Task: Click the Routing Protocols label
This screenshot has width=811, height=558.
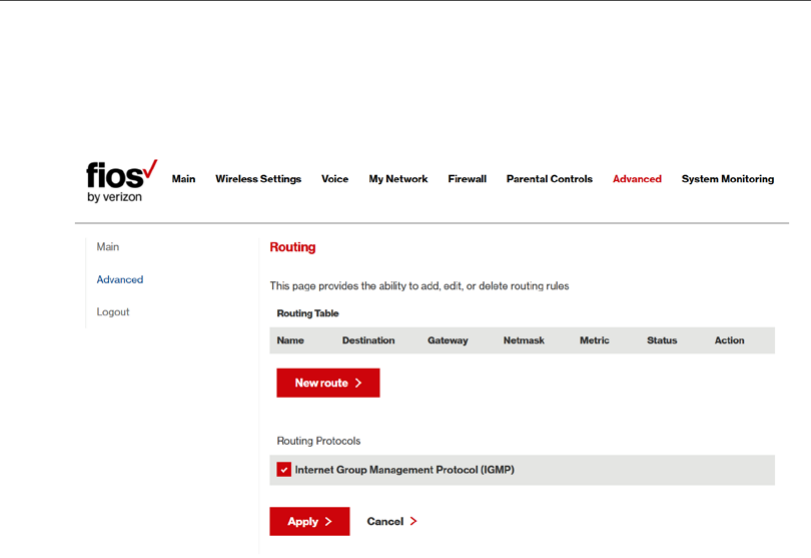Action: [x=319, y=441]
